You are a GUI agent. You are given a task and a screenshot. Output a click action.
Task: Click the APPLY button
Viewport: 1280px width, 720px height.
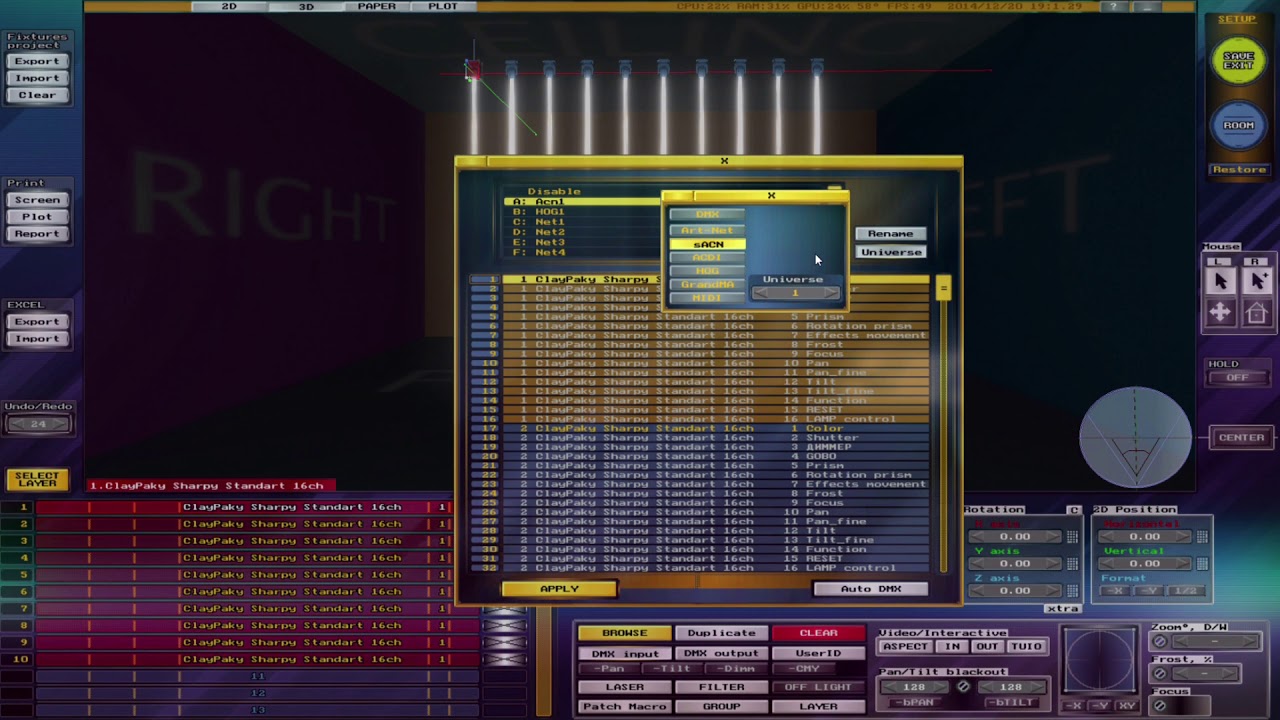click(x=559, y=589)
